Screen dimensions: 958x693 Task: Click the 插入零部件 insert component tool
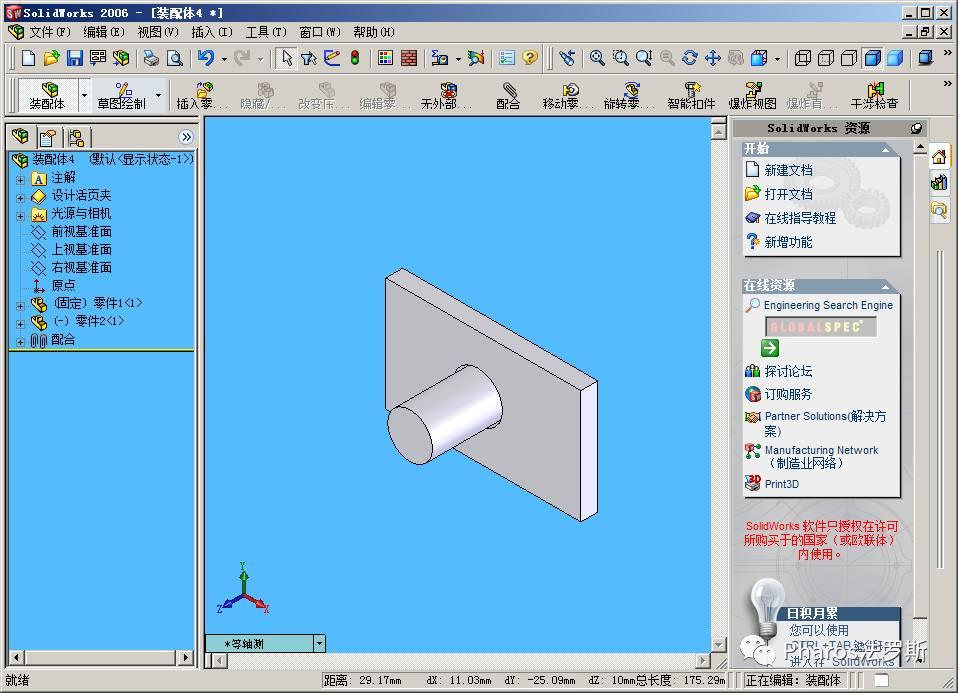pyautogui.click(x=202, y=95)
